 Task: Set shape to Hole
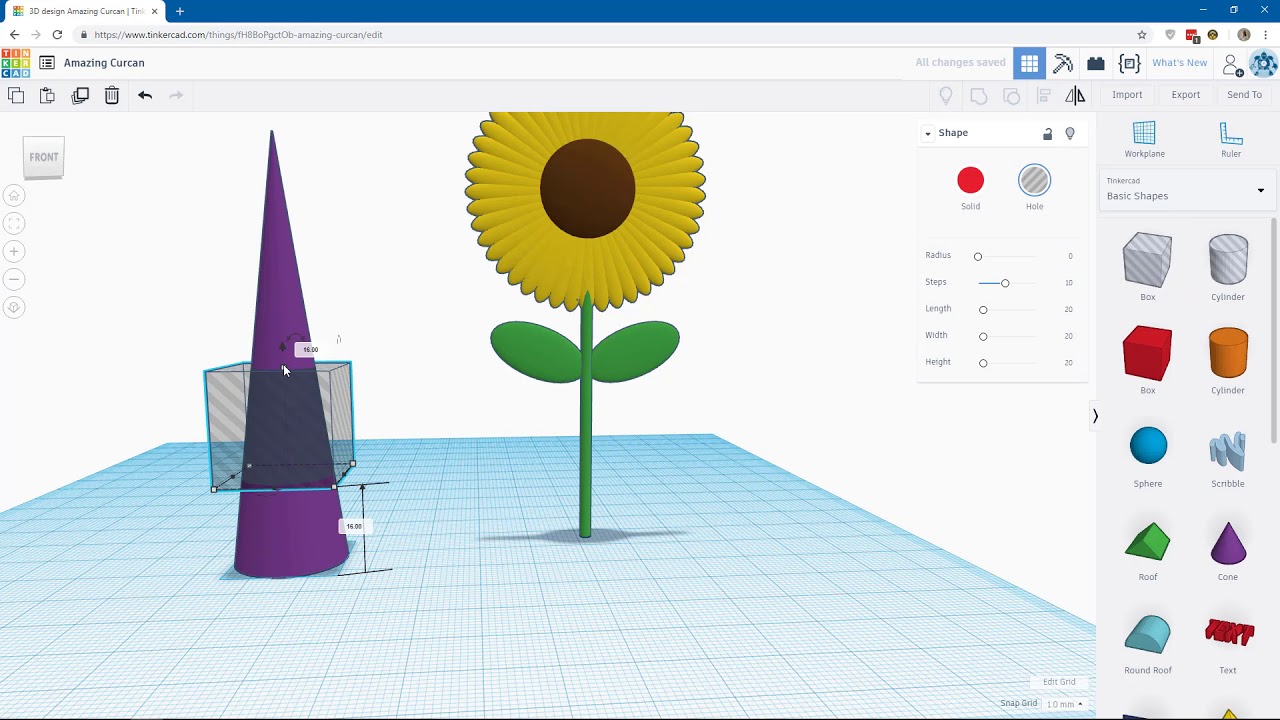click(x=1034, y=181)
